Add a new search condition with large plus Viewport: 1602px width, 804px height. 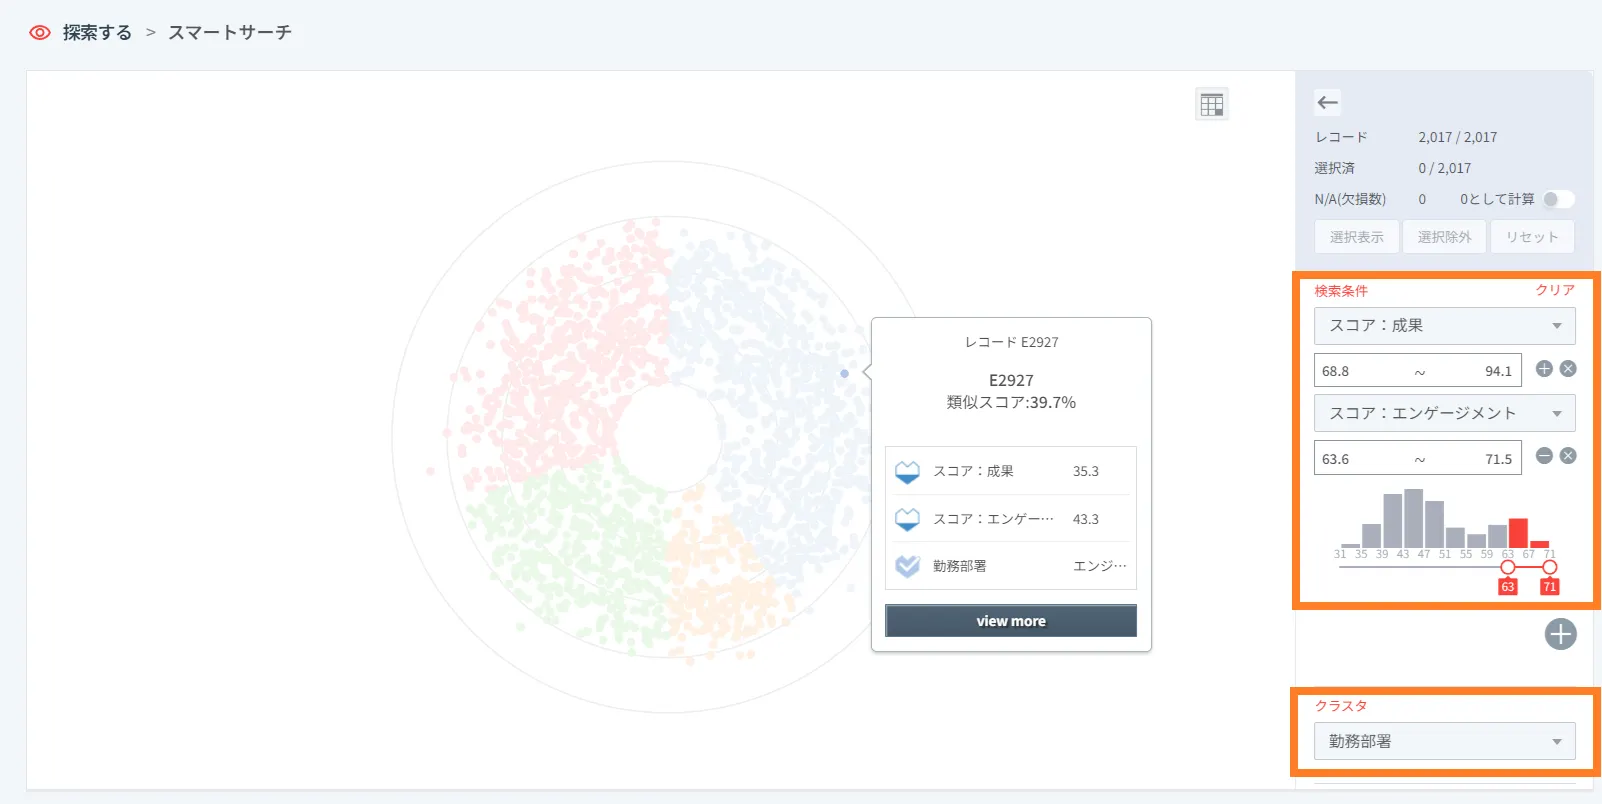(1560, 634)
